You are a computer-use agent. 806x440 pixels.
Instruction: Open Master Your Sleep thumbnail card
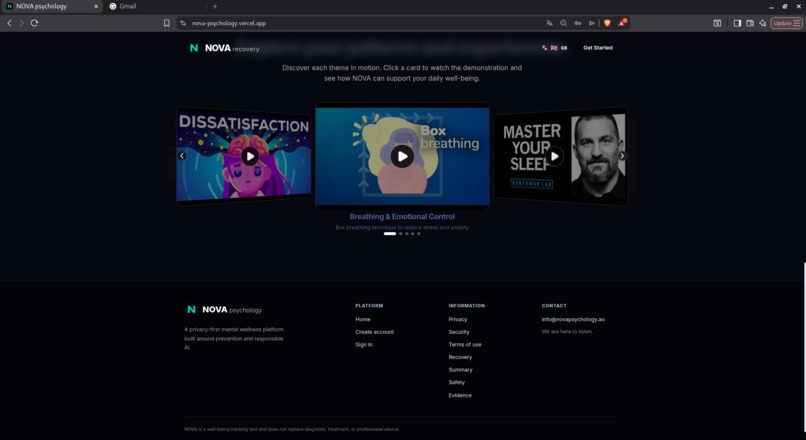coord(561,156)
